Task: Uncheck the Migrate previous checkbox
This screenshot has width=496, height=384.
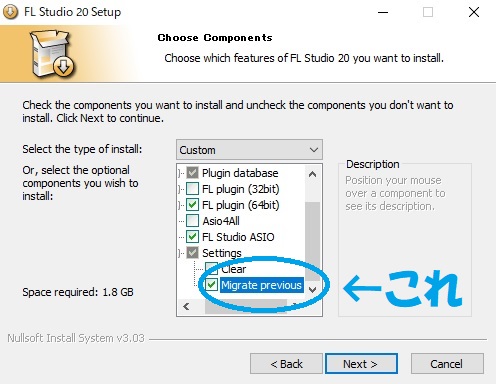Action: [x=211, y=285]
